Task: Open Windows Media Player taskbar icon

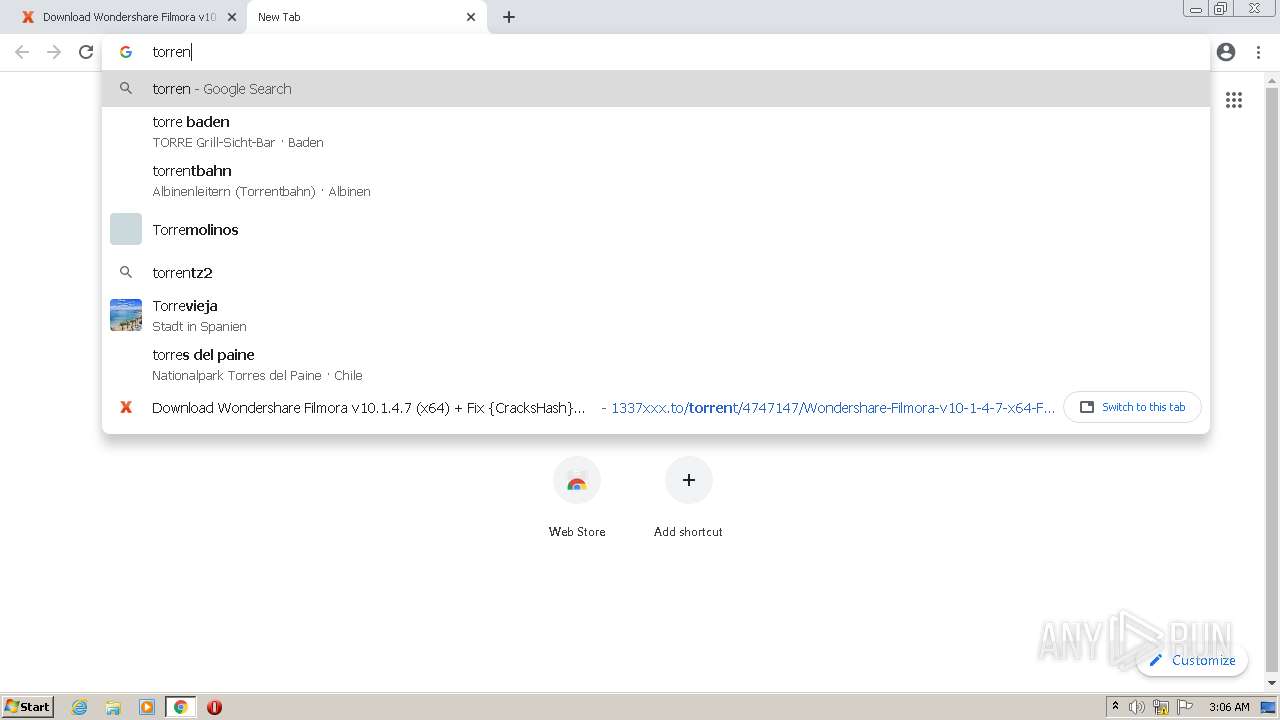Action: [x=147, y=707]
